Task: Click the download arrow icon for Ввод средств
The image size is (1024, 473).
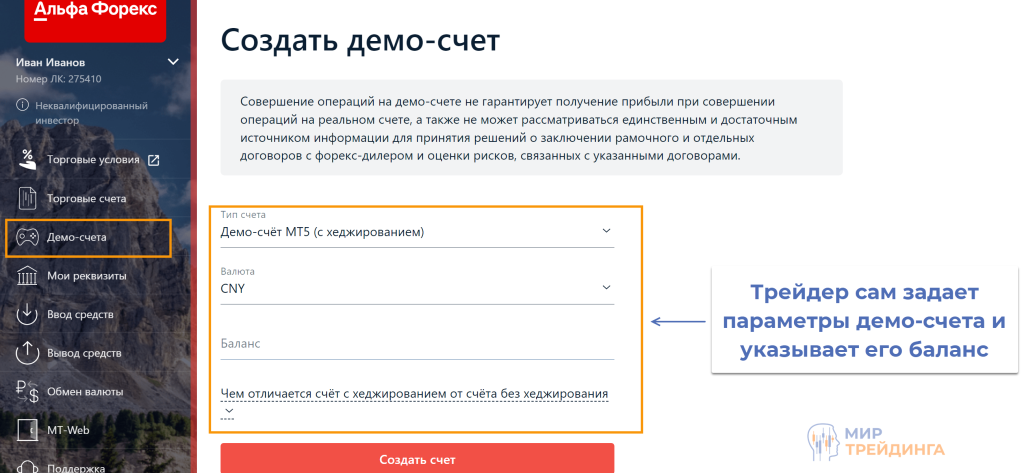Action: tap(27, 314)
